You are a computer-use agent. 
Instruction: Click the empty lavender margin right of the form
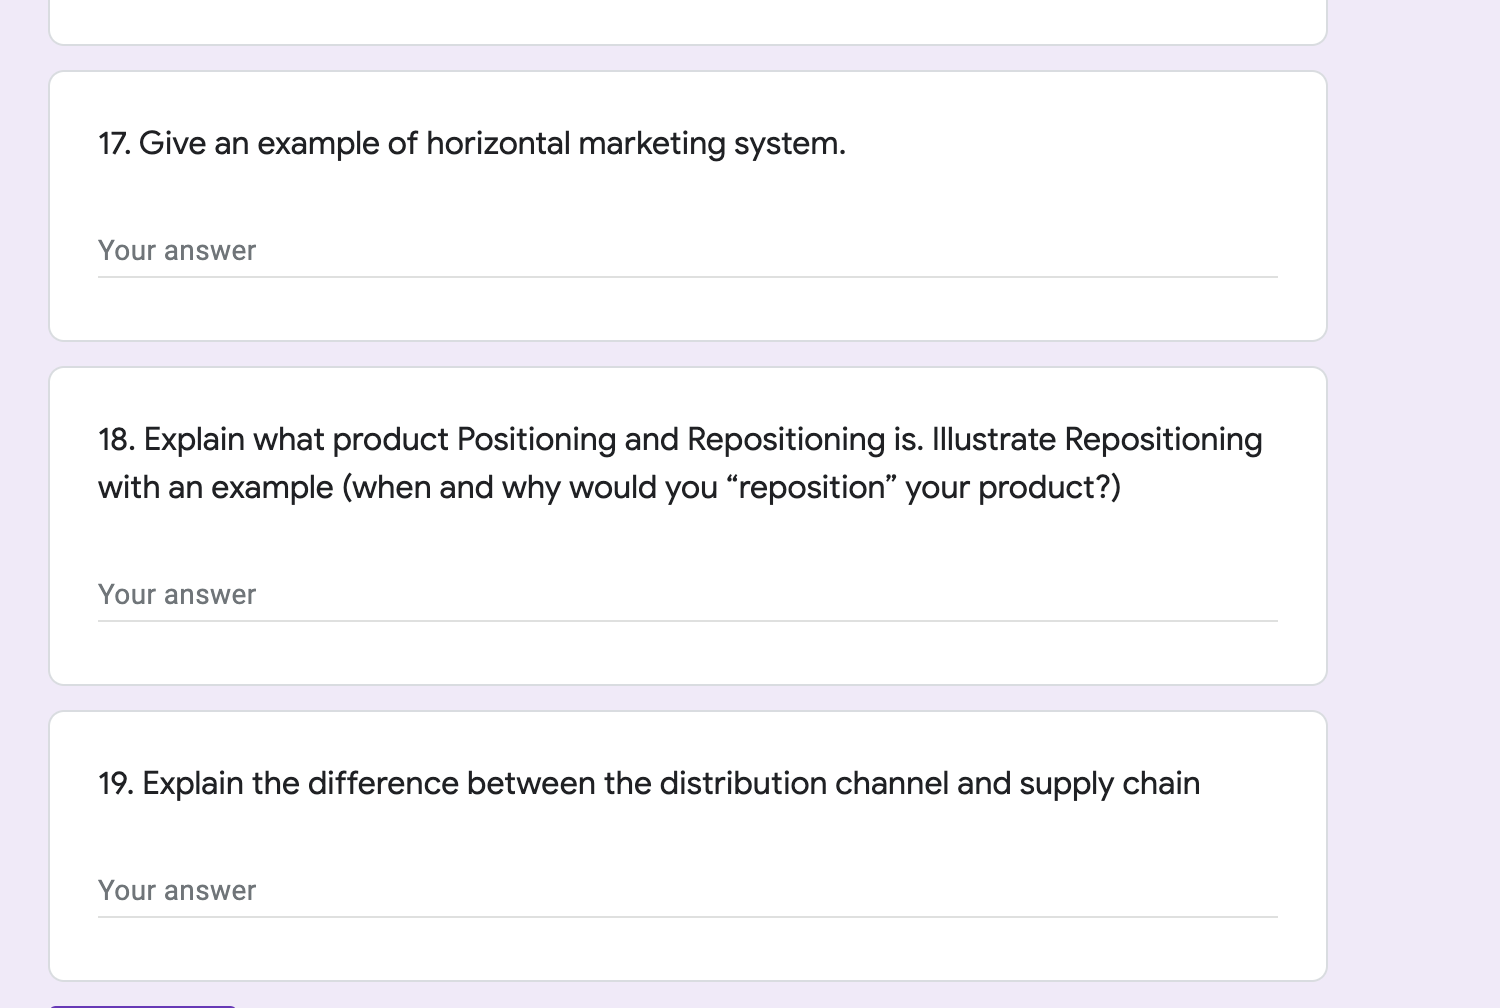pos(1412,500)
